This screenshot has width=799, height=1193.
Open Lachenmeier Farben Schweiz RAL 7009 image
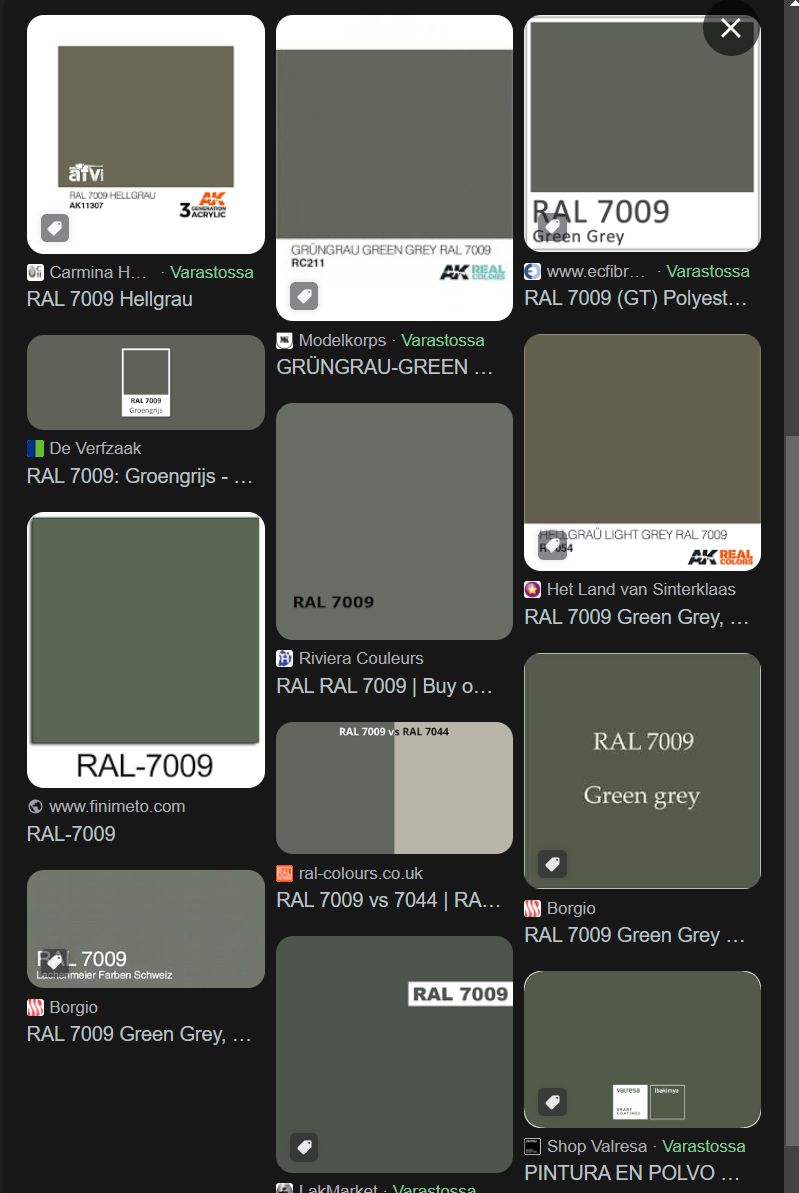[146, 929]
